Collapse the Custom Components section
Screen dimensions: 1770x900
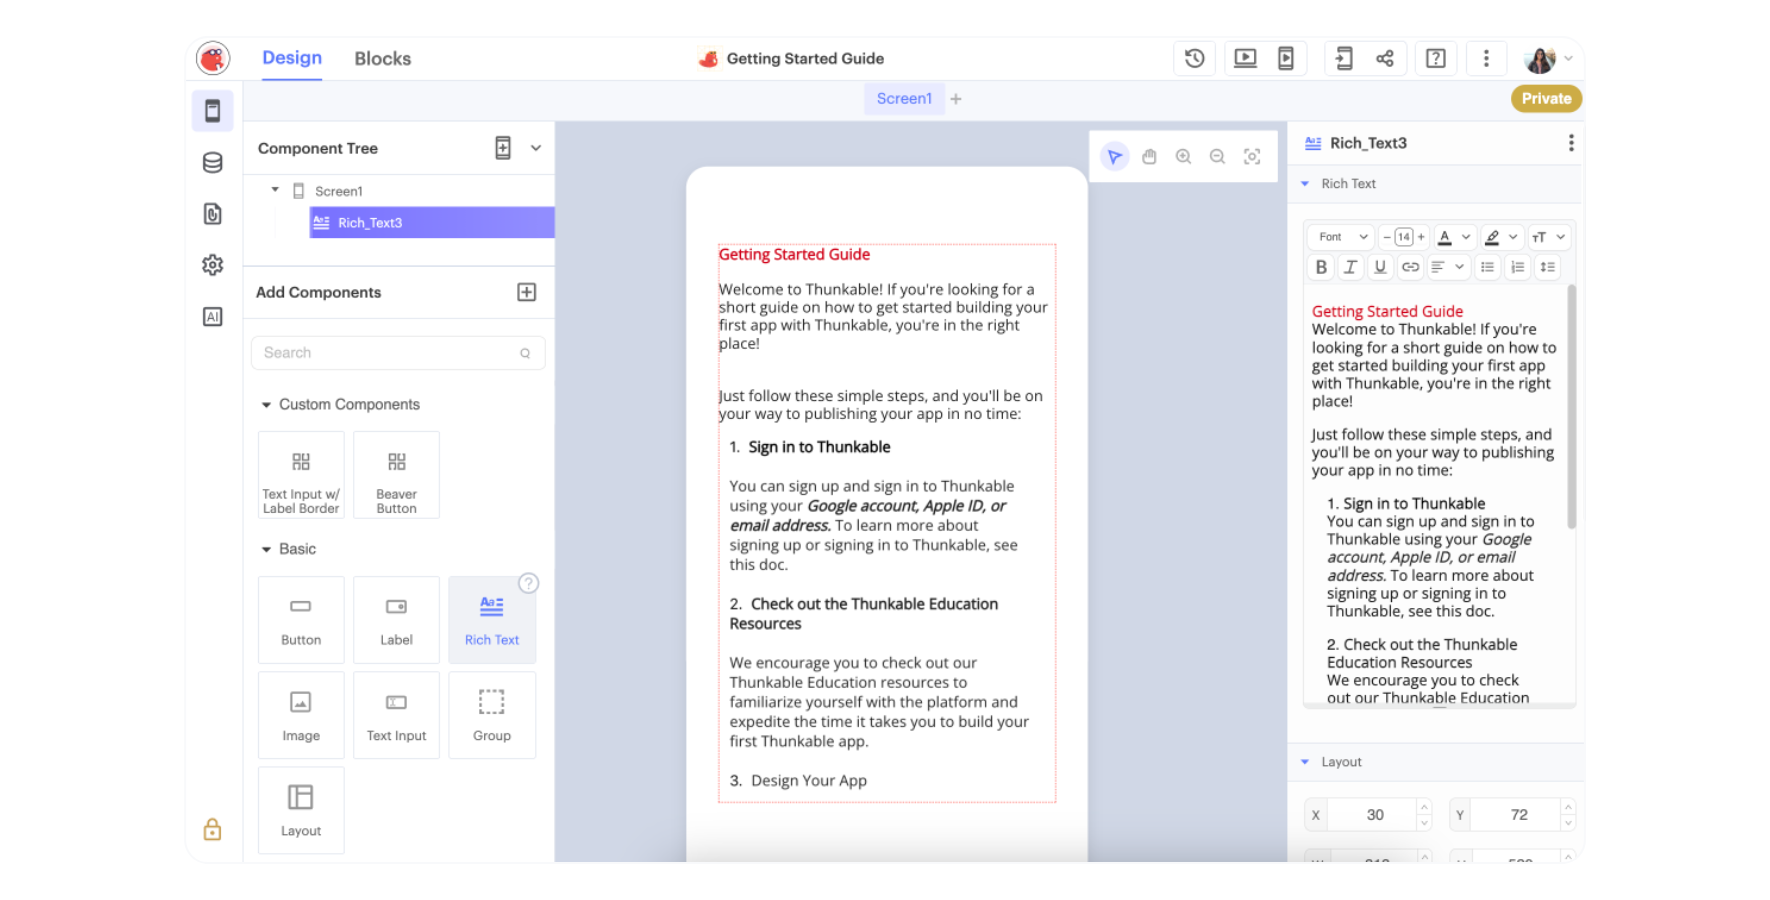tap(266, 405)
